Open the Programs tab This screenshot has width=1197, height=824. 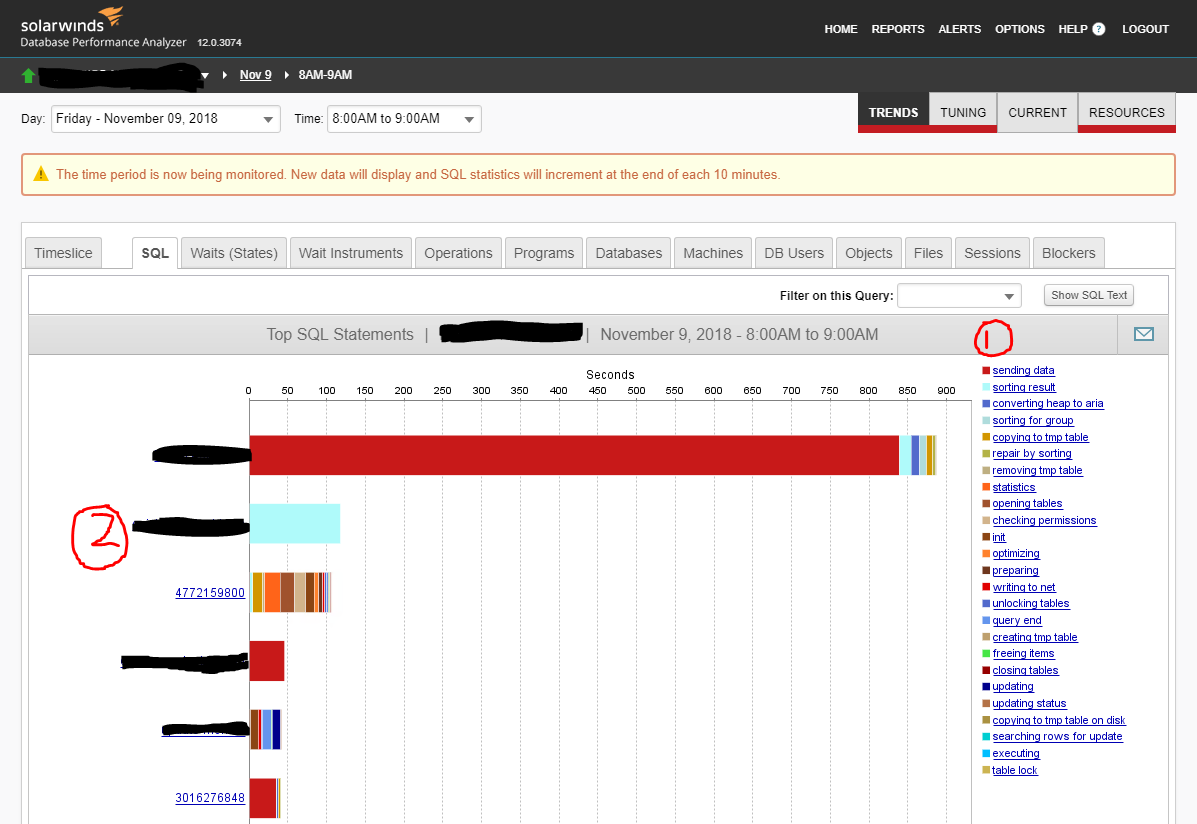(x=544, y=253)
